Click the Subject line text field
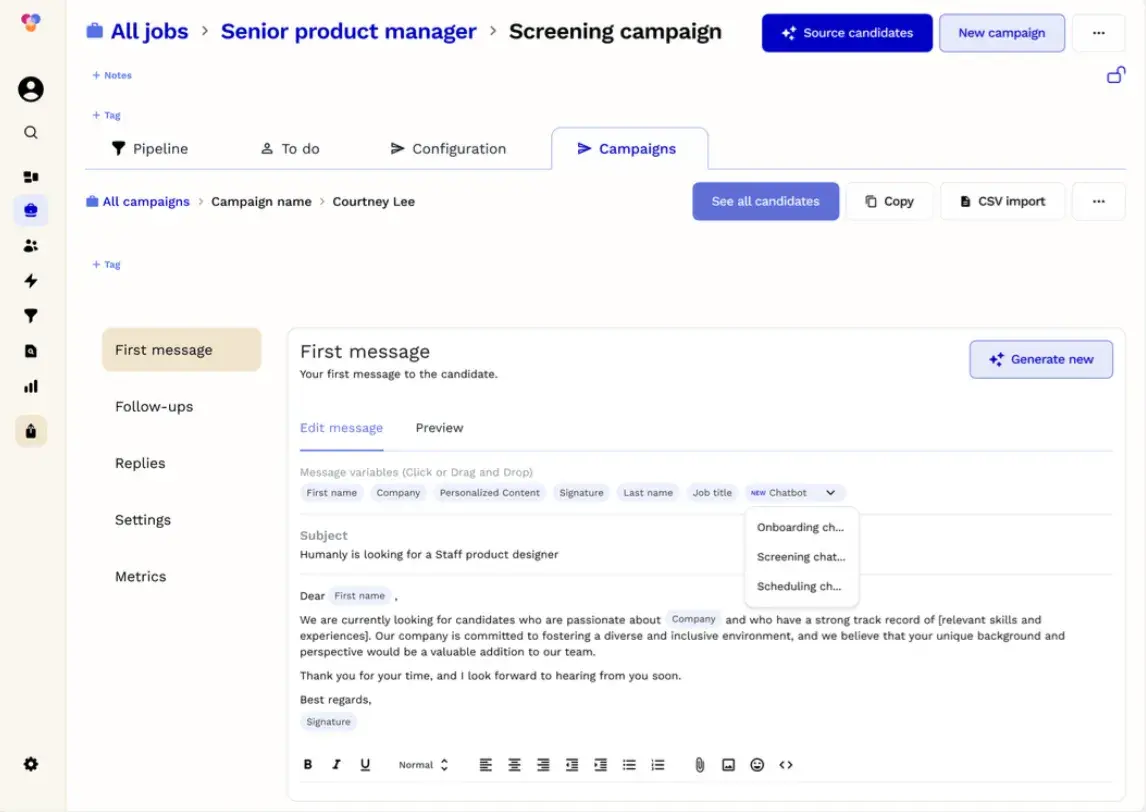1146x812 pixels. point(429,554)
